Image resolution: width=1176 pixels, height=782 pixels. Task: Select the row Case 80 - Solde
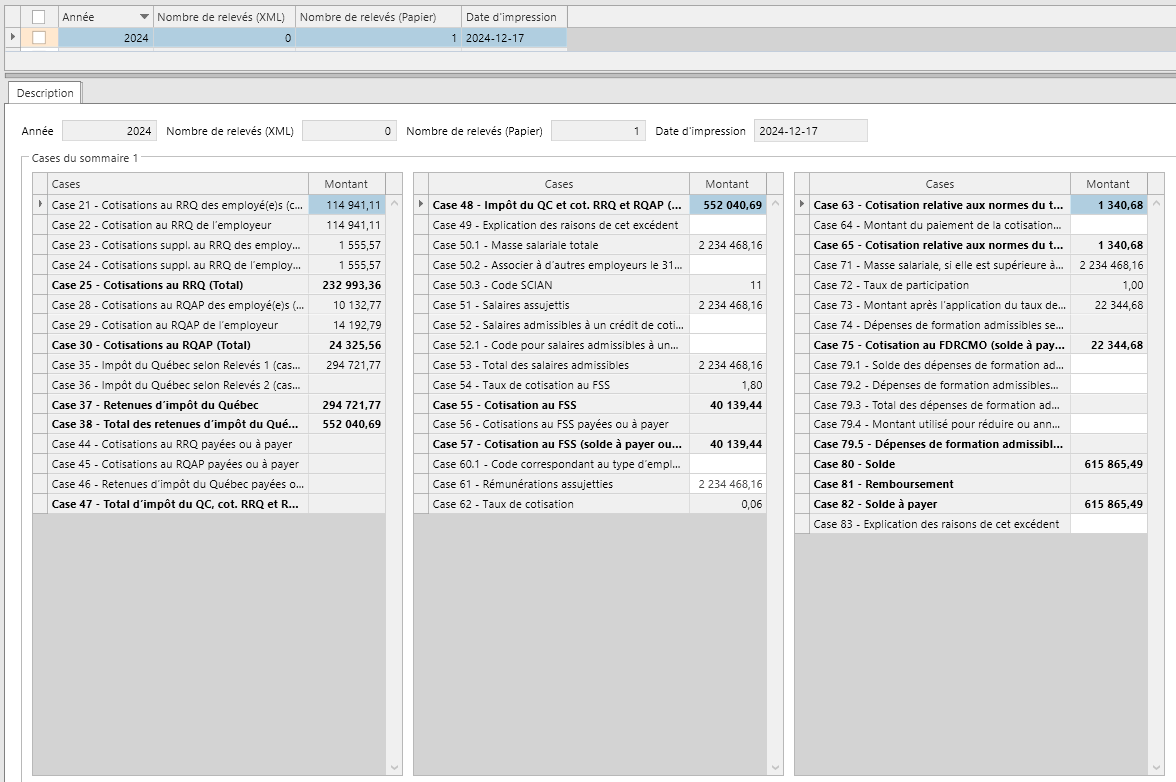(971, 464)
